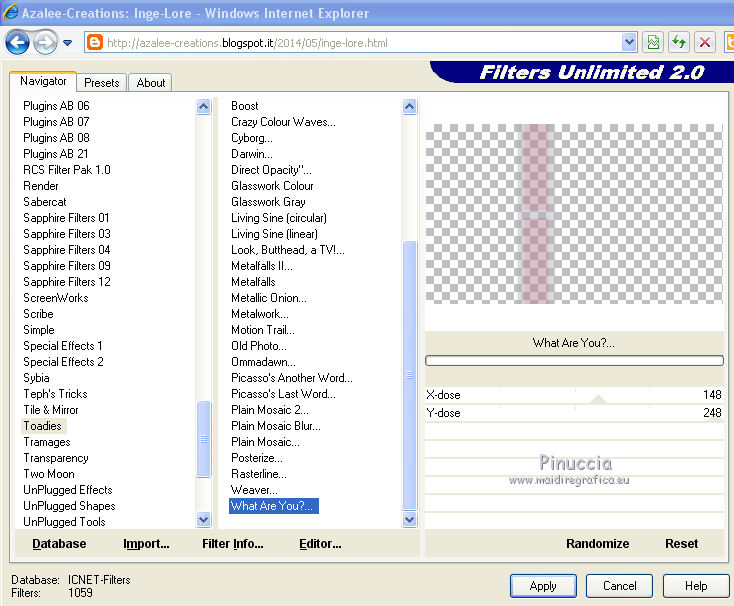Select UnPlugged Effects category
Image resolution: width=734 pixels, height=606 pixels.
[68, 490]
